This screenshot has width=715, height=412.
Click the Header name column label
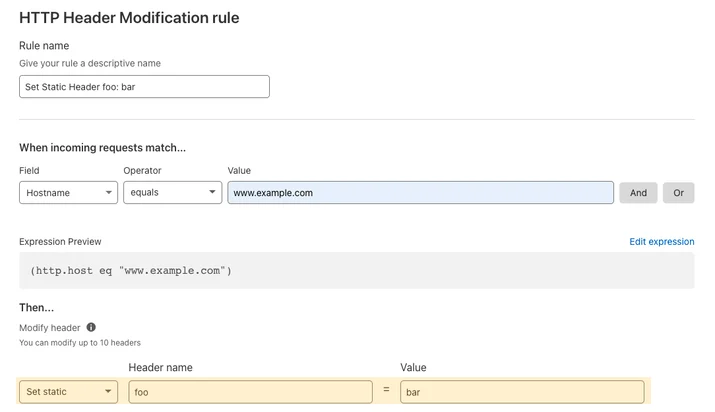click(161, 367)
